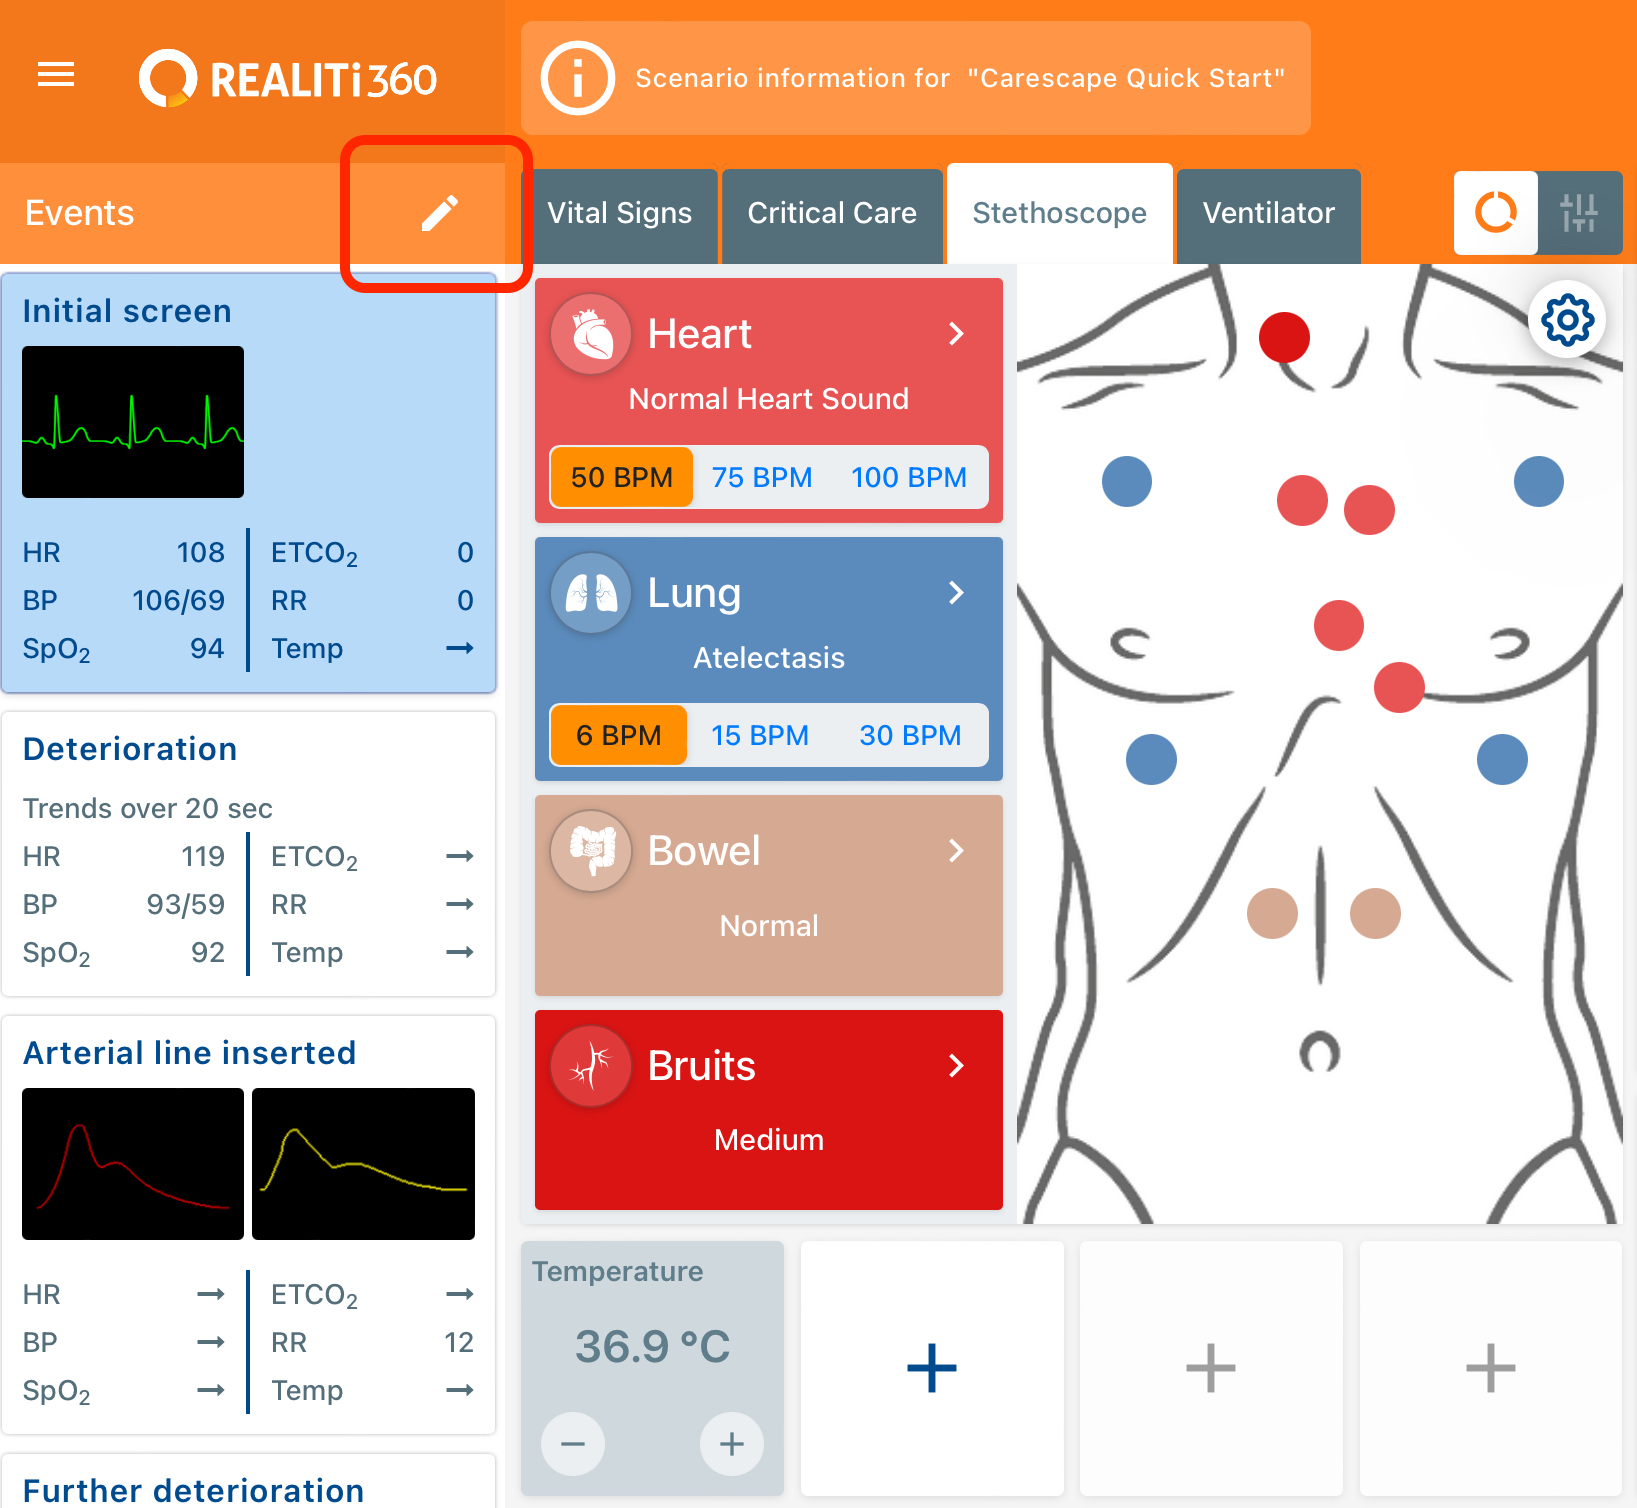Viewport: 1637px width, 1508px height.
Task: Open scenario information icon
Action: point(577,78)
